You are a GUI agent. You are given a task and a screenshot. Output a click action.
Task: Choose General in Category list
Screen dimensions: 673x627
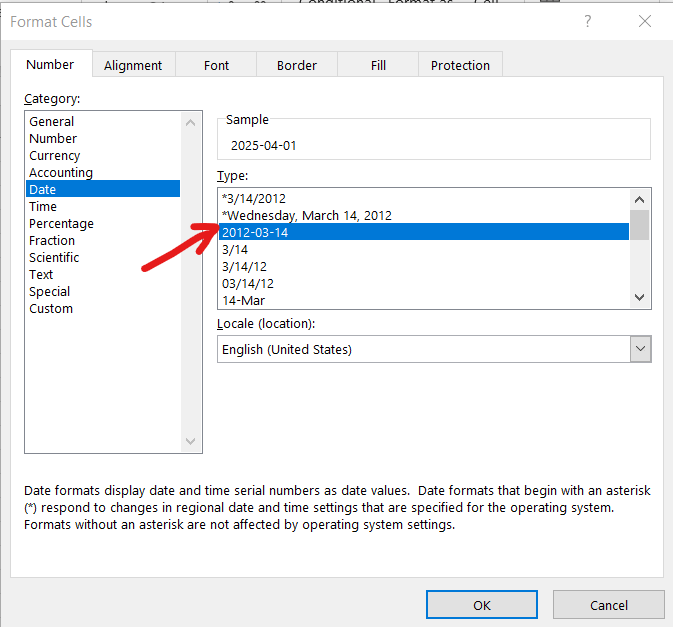[103, 121]
